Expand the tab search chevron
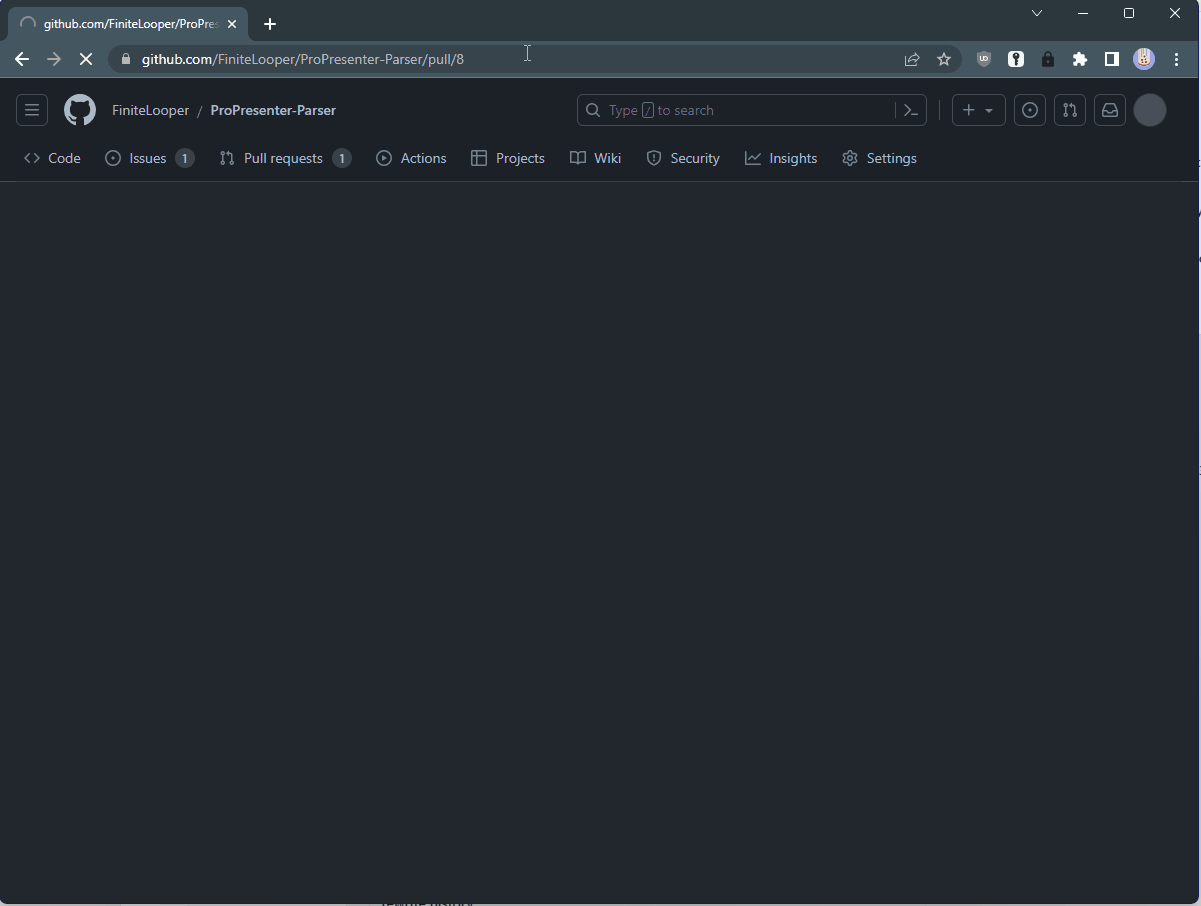Viewport: 1201px width, 906px height. 1037,13
